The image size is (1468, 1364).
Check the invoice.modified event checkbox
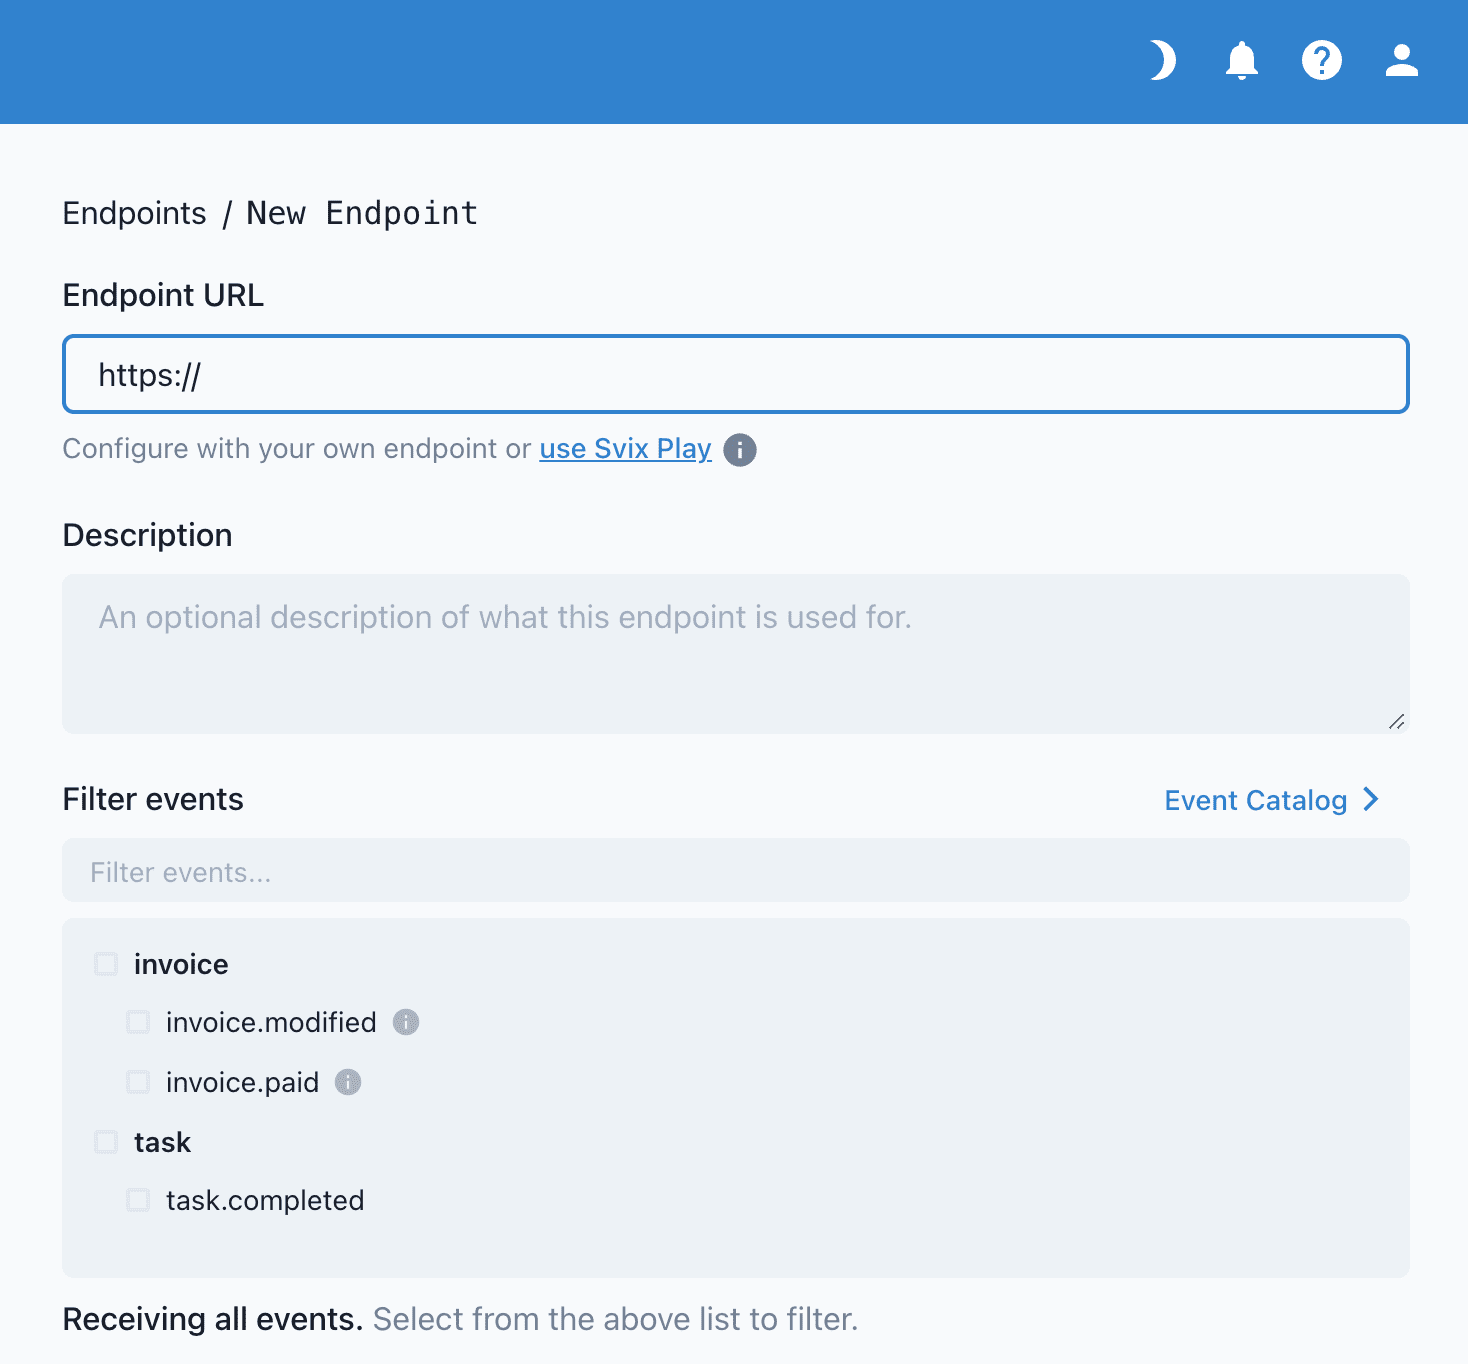(x=137, y=1021)
